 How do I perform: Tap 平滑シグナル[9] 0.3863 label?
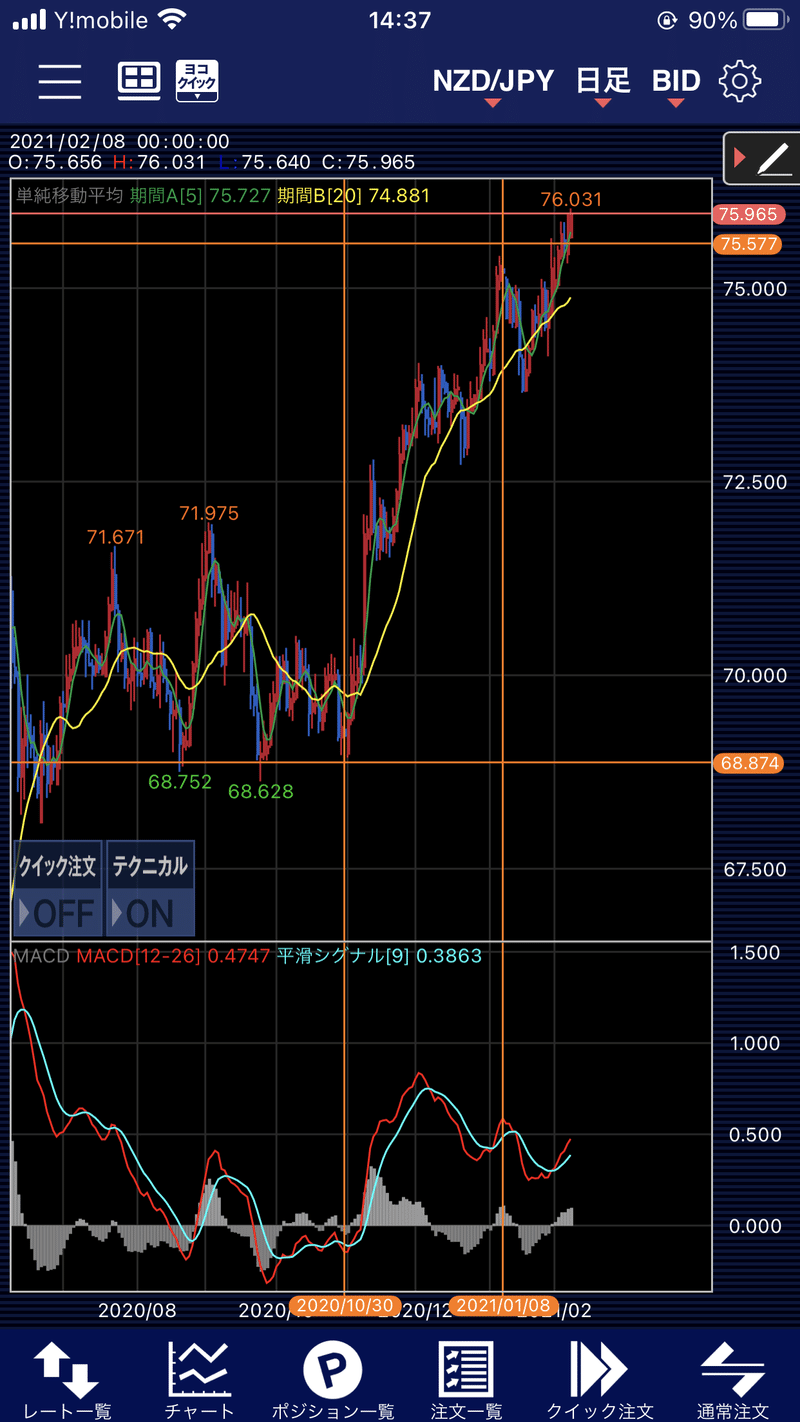(x=379, y=956)
